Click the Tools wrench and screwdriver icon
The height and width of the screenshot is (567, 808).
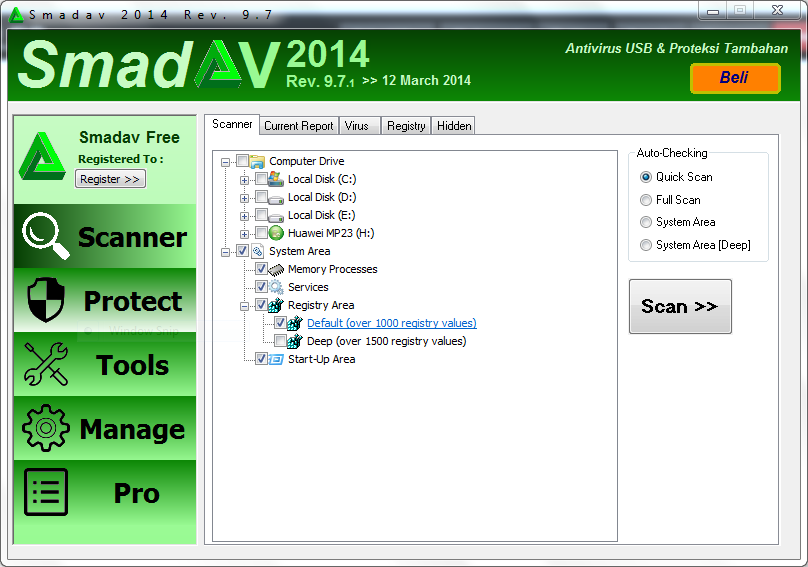pos(46,364)
